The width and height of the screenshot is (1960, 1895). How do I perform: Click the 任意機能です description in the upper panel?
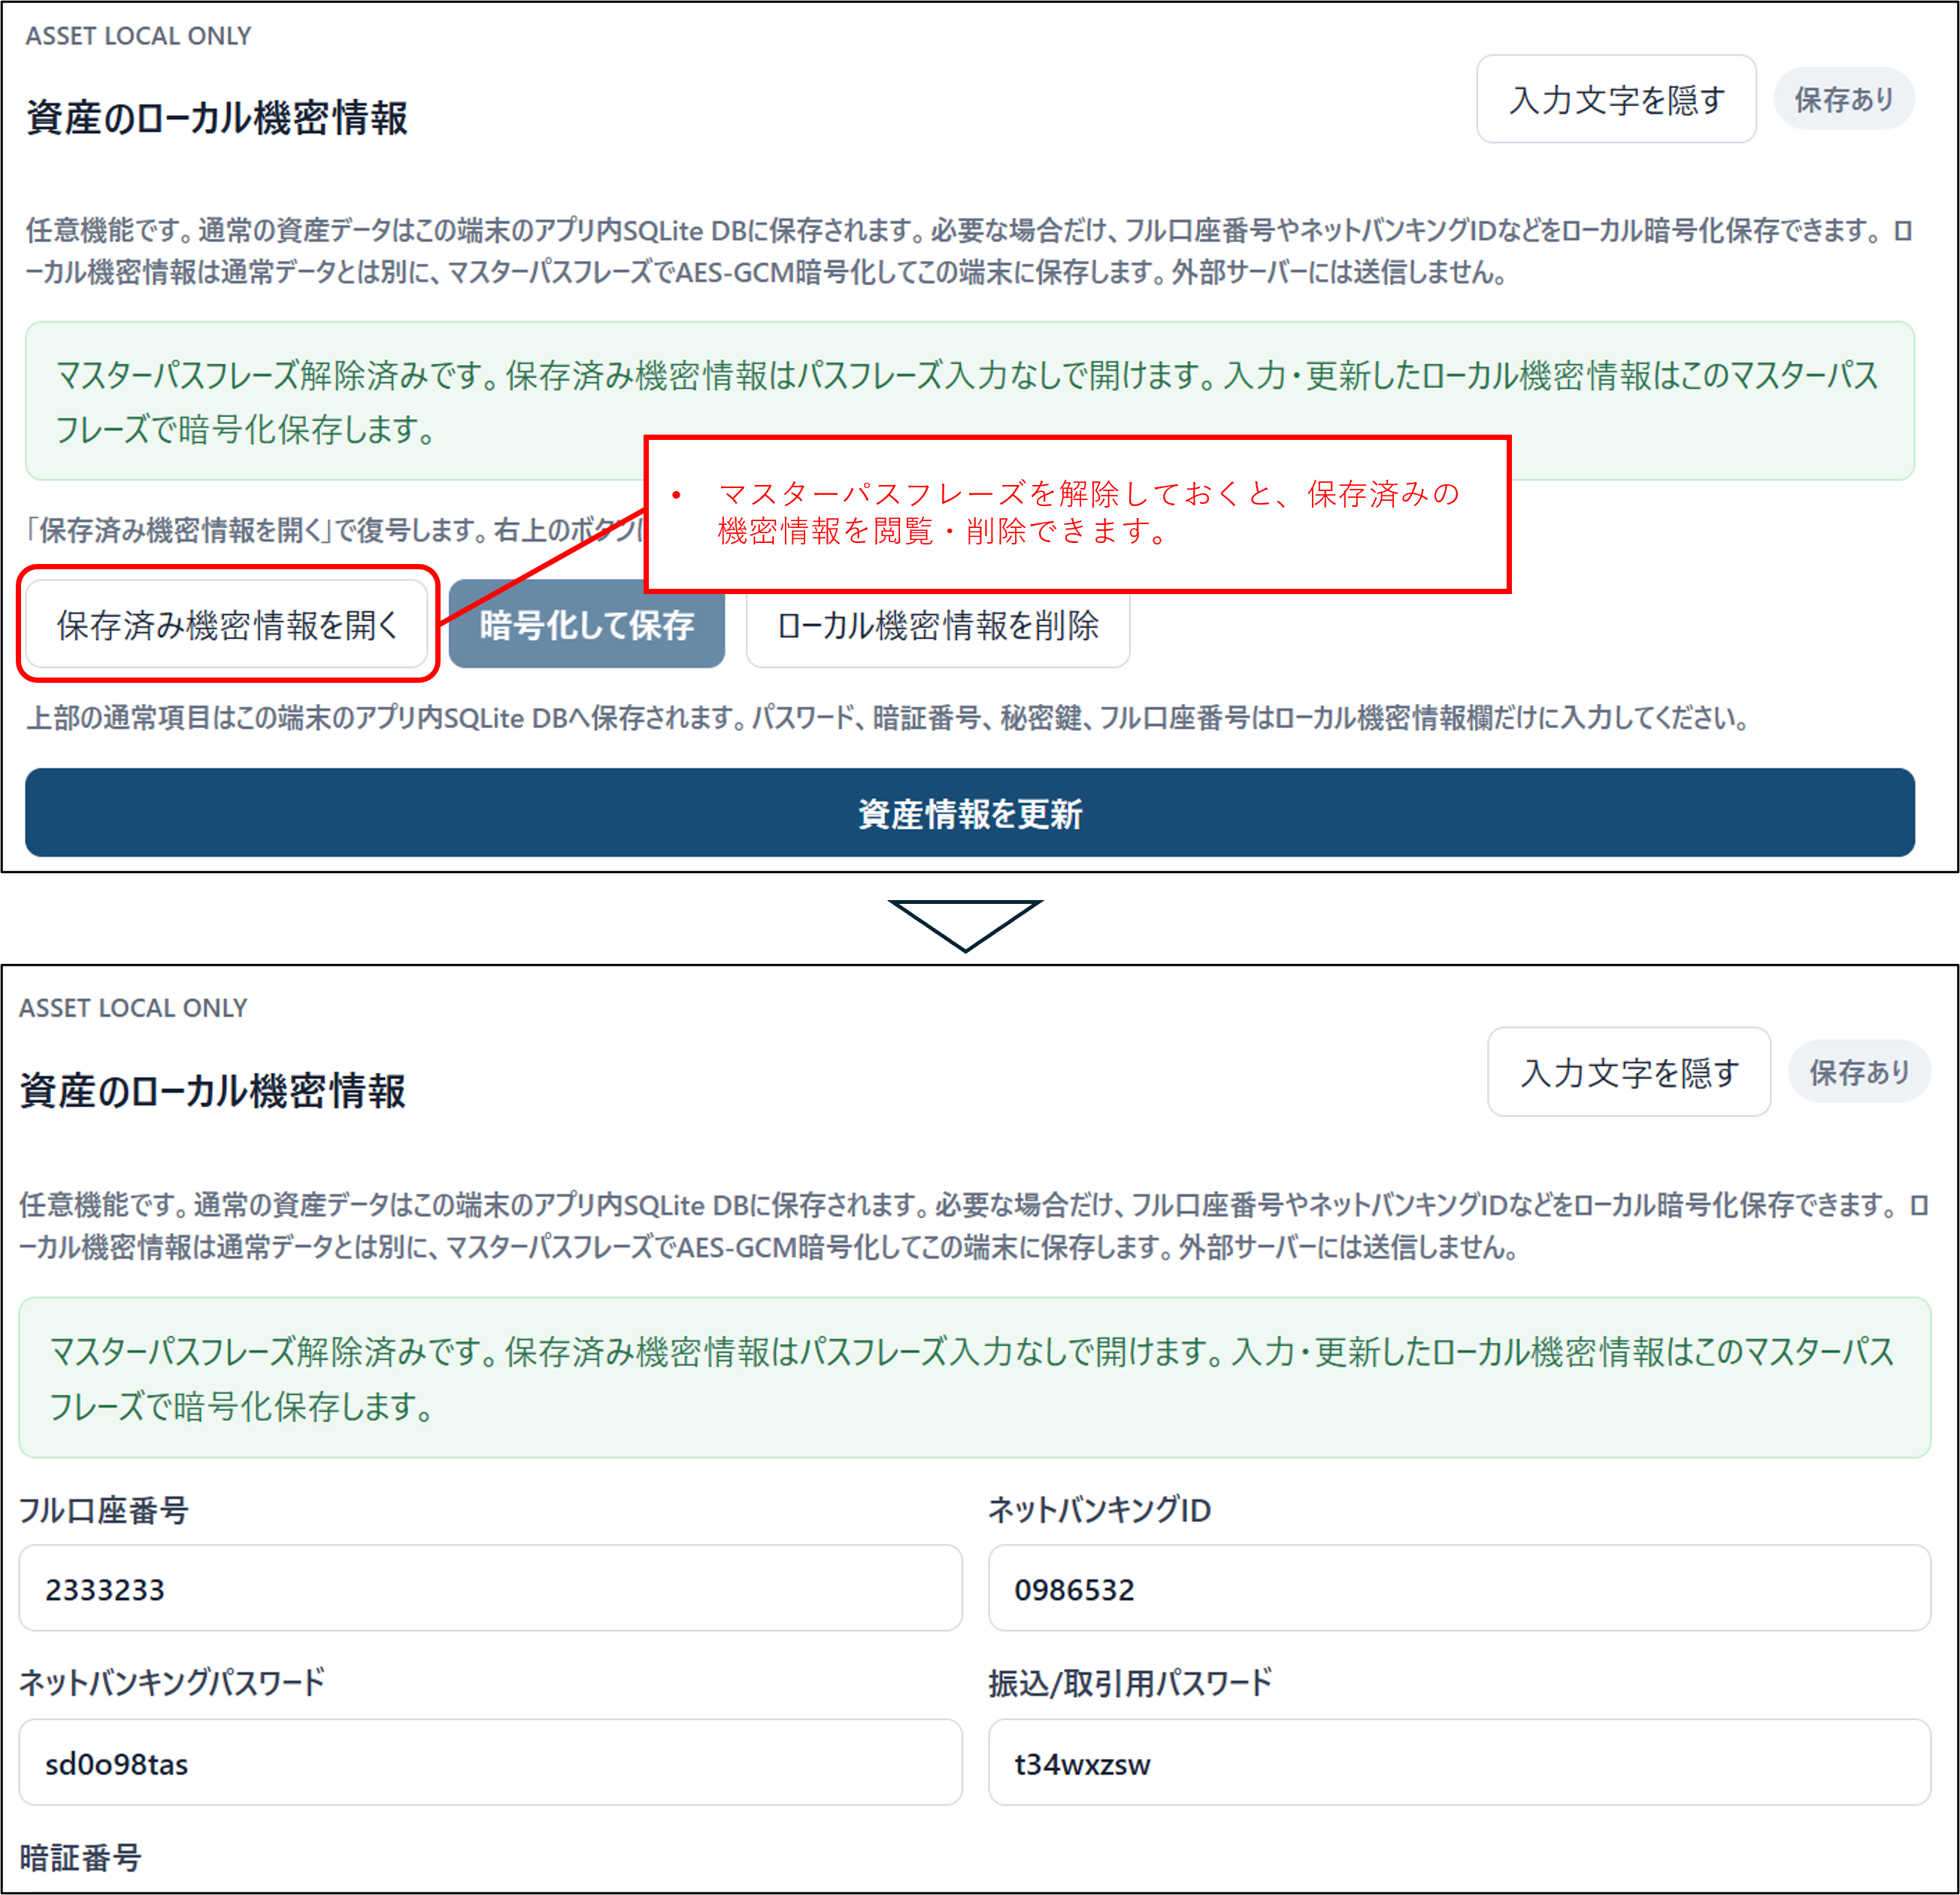pos(970,251)
